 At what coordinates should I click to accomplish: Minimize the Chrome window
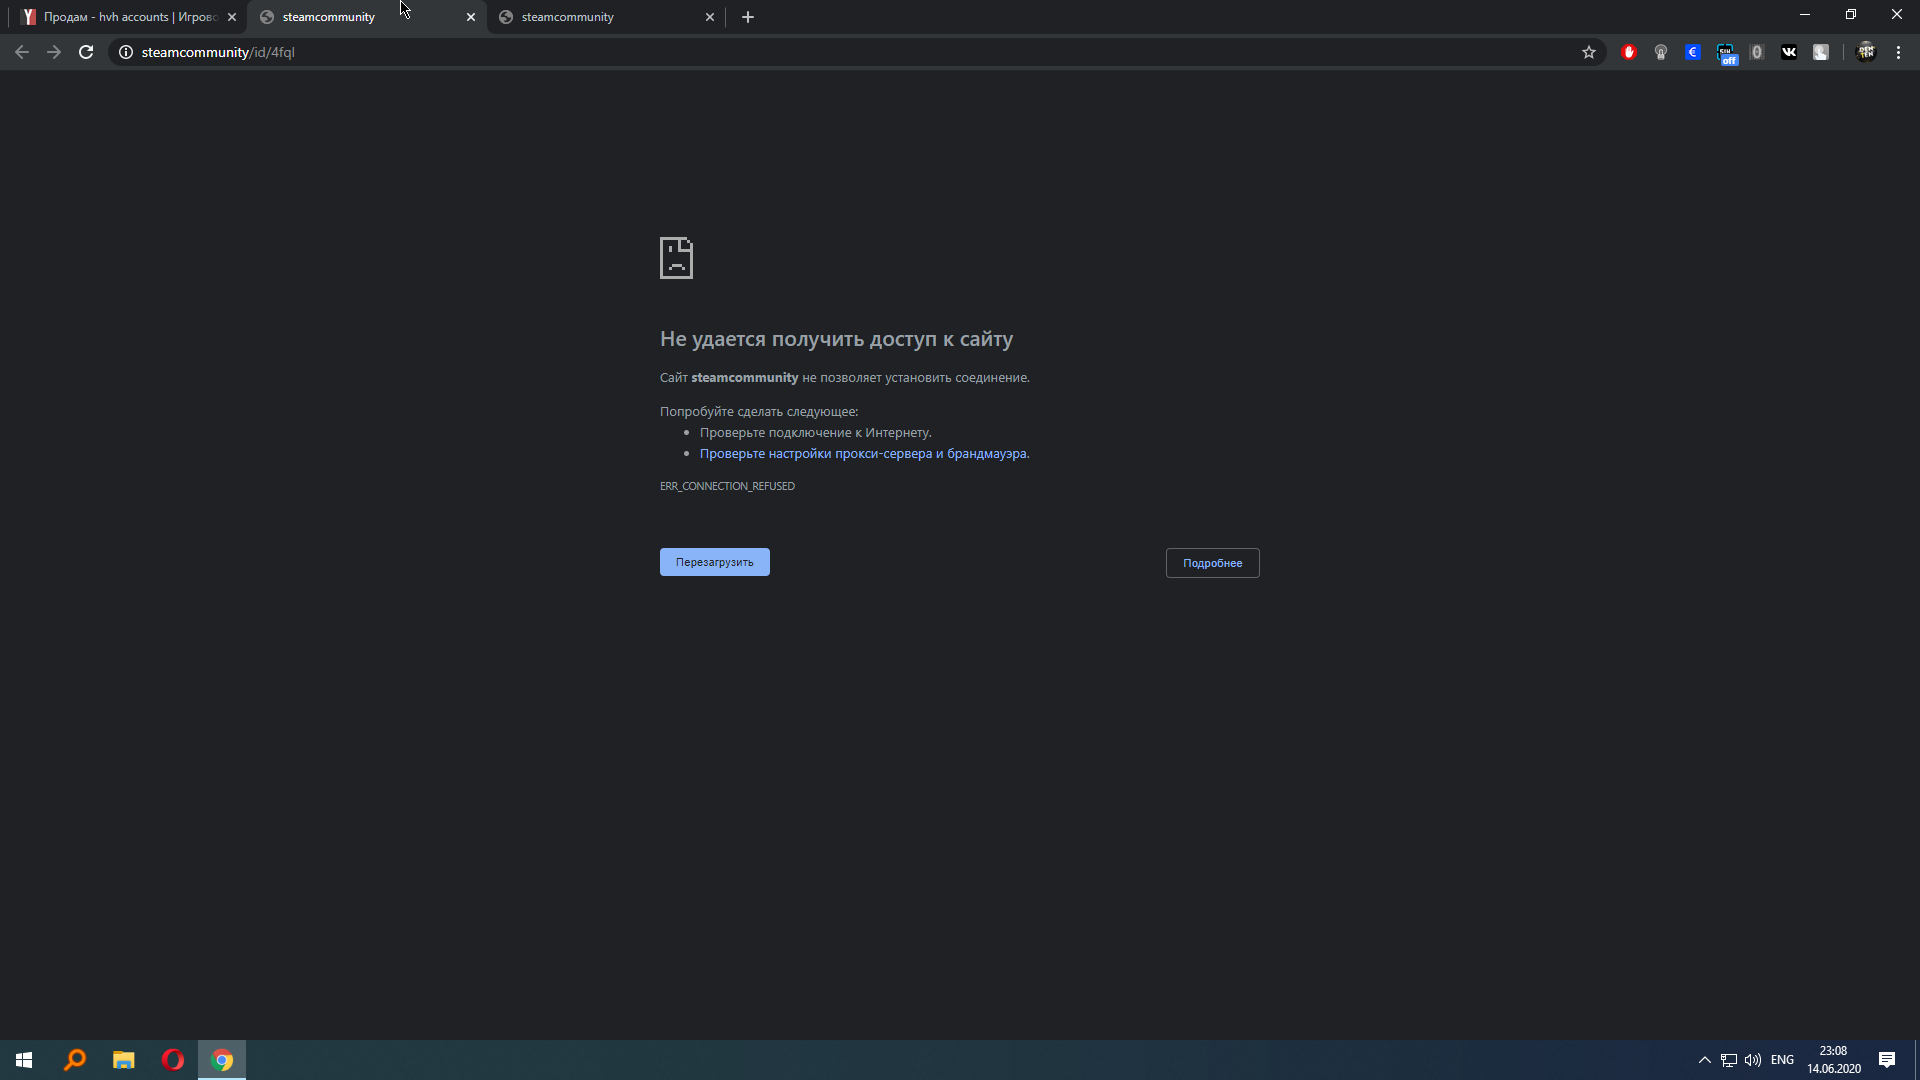click(1805, 15)
